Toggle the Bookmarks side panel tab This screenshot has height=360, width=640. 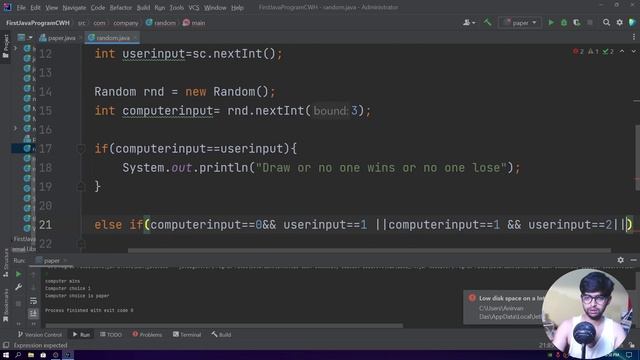pos(6,304)
